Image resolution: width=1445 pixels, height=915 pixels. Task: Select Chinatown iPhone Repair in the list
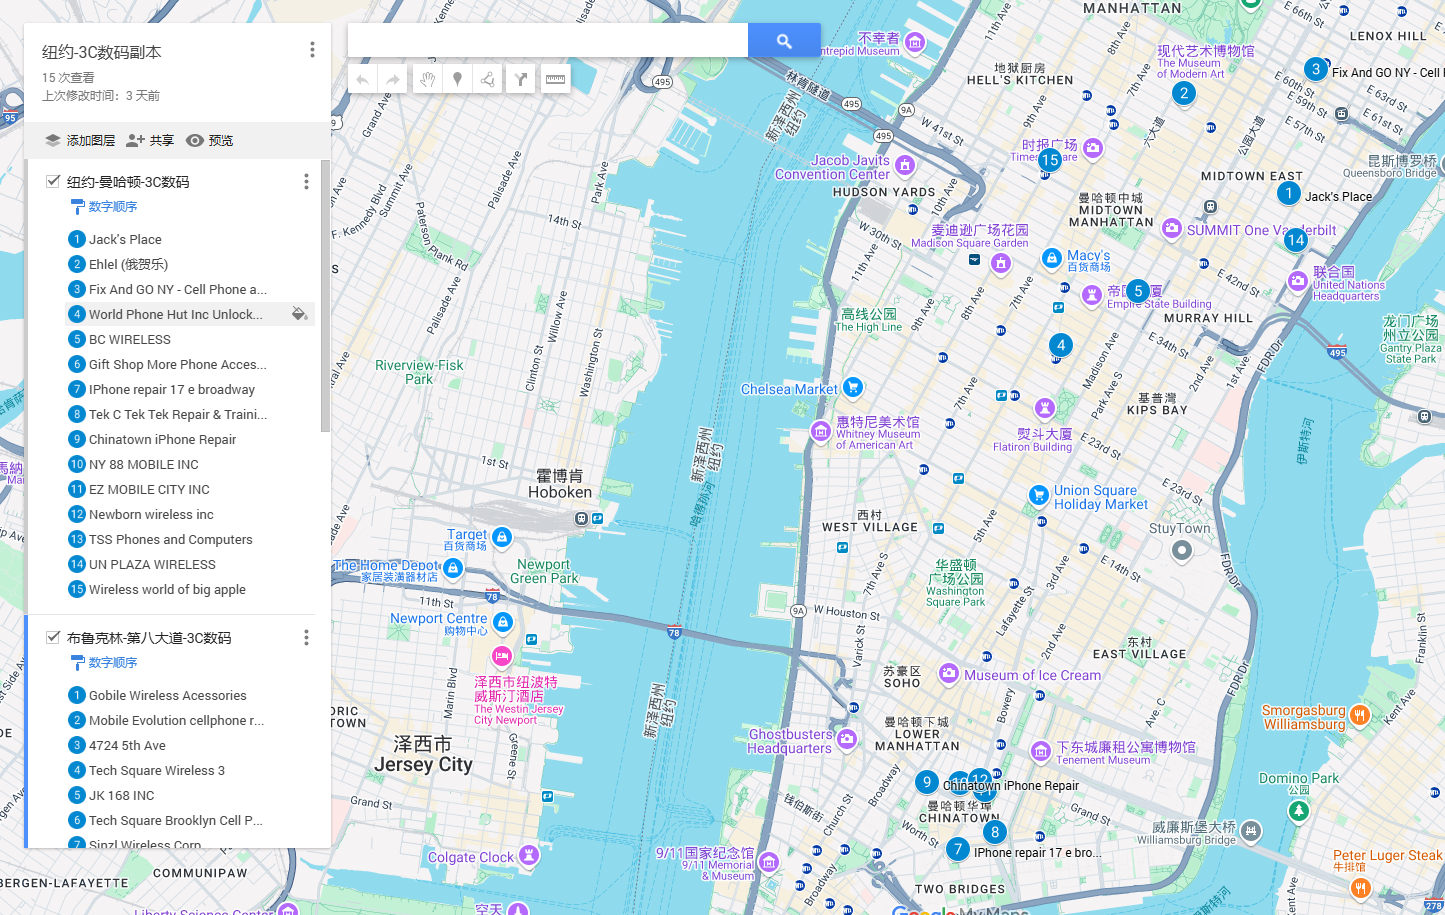point(162,439)
